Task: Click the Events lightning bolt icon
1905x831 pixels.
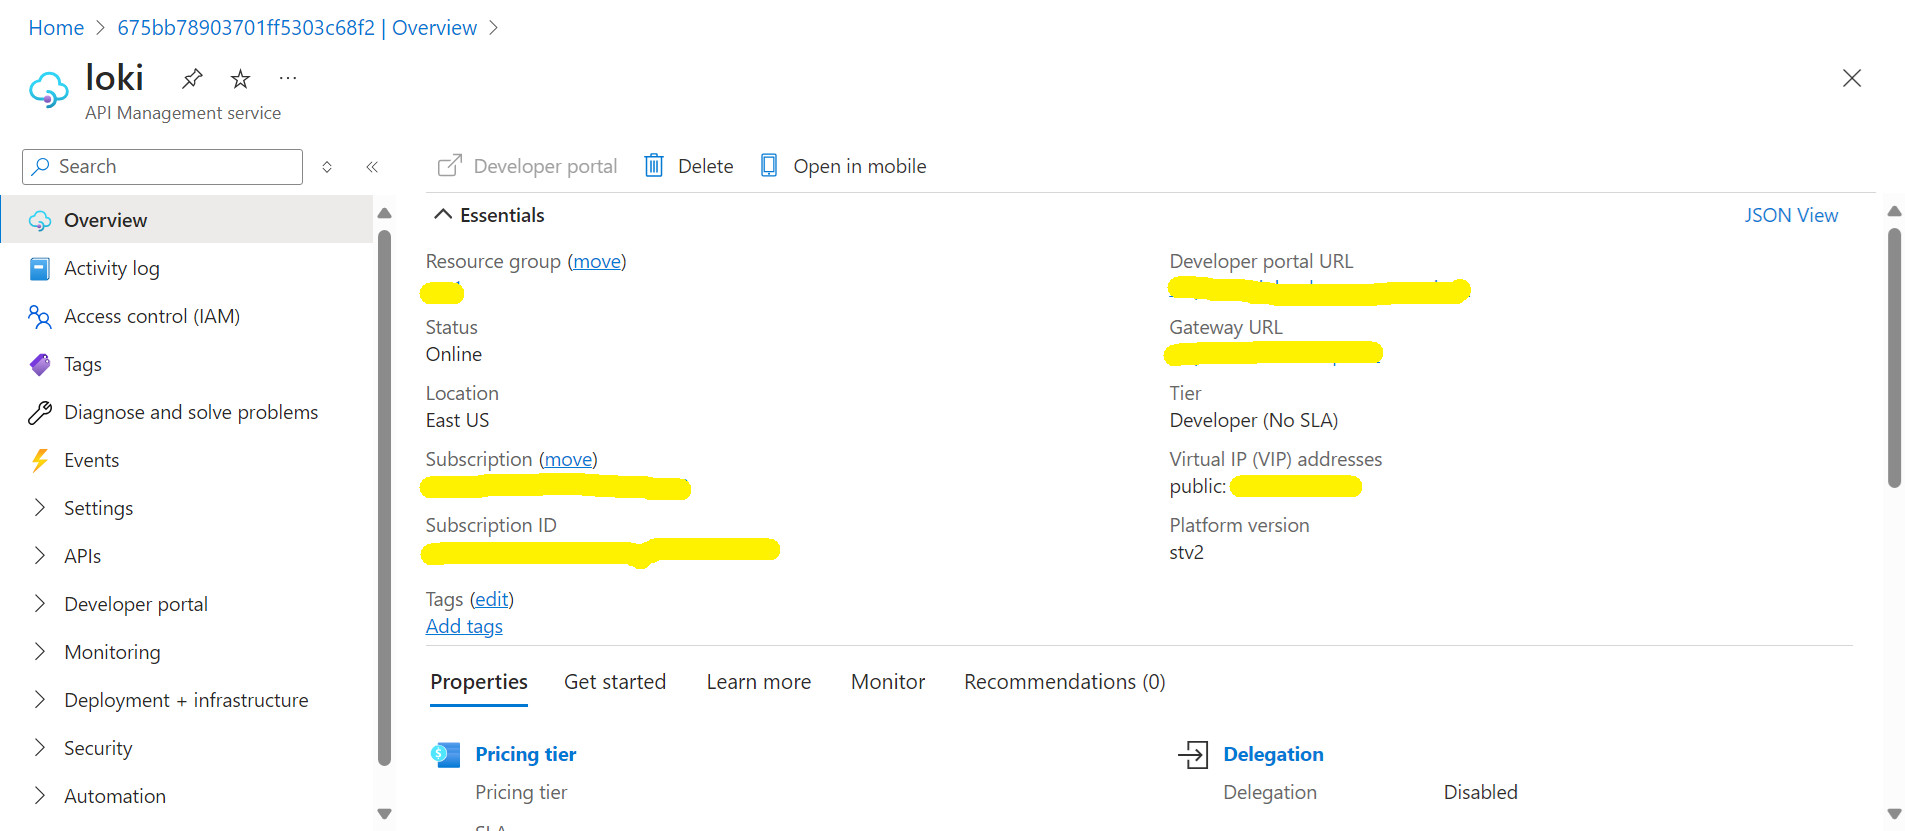Action: coord(40,461)
